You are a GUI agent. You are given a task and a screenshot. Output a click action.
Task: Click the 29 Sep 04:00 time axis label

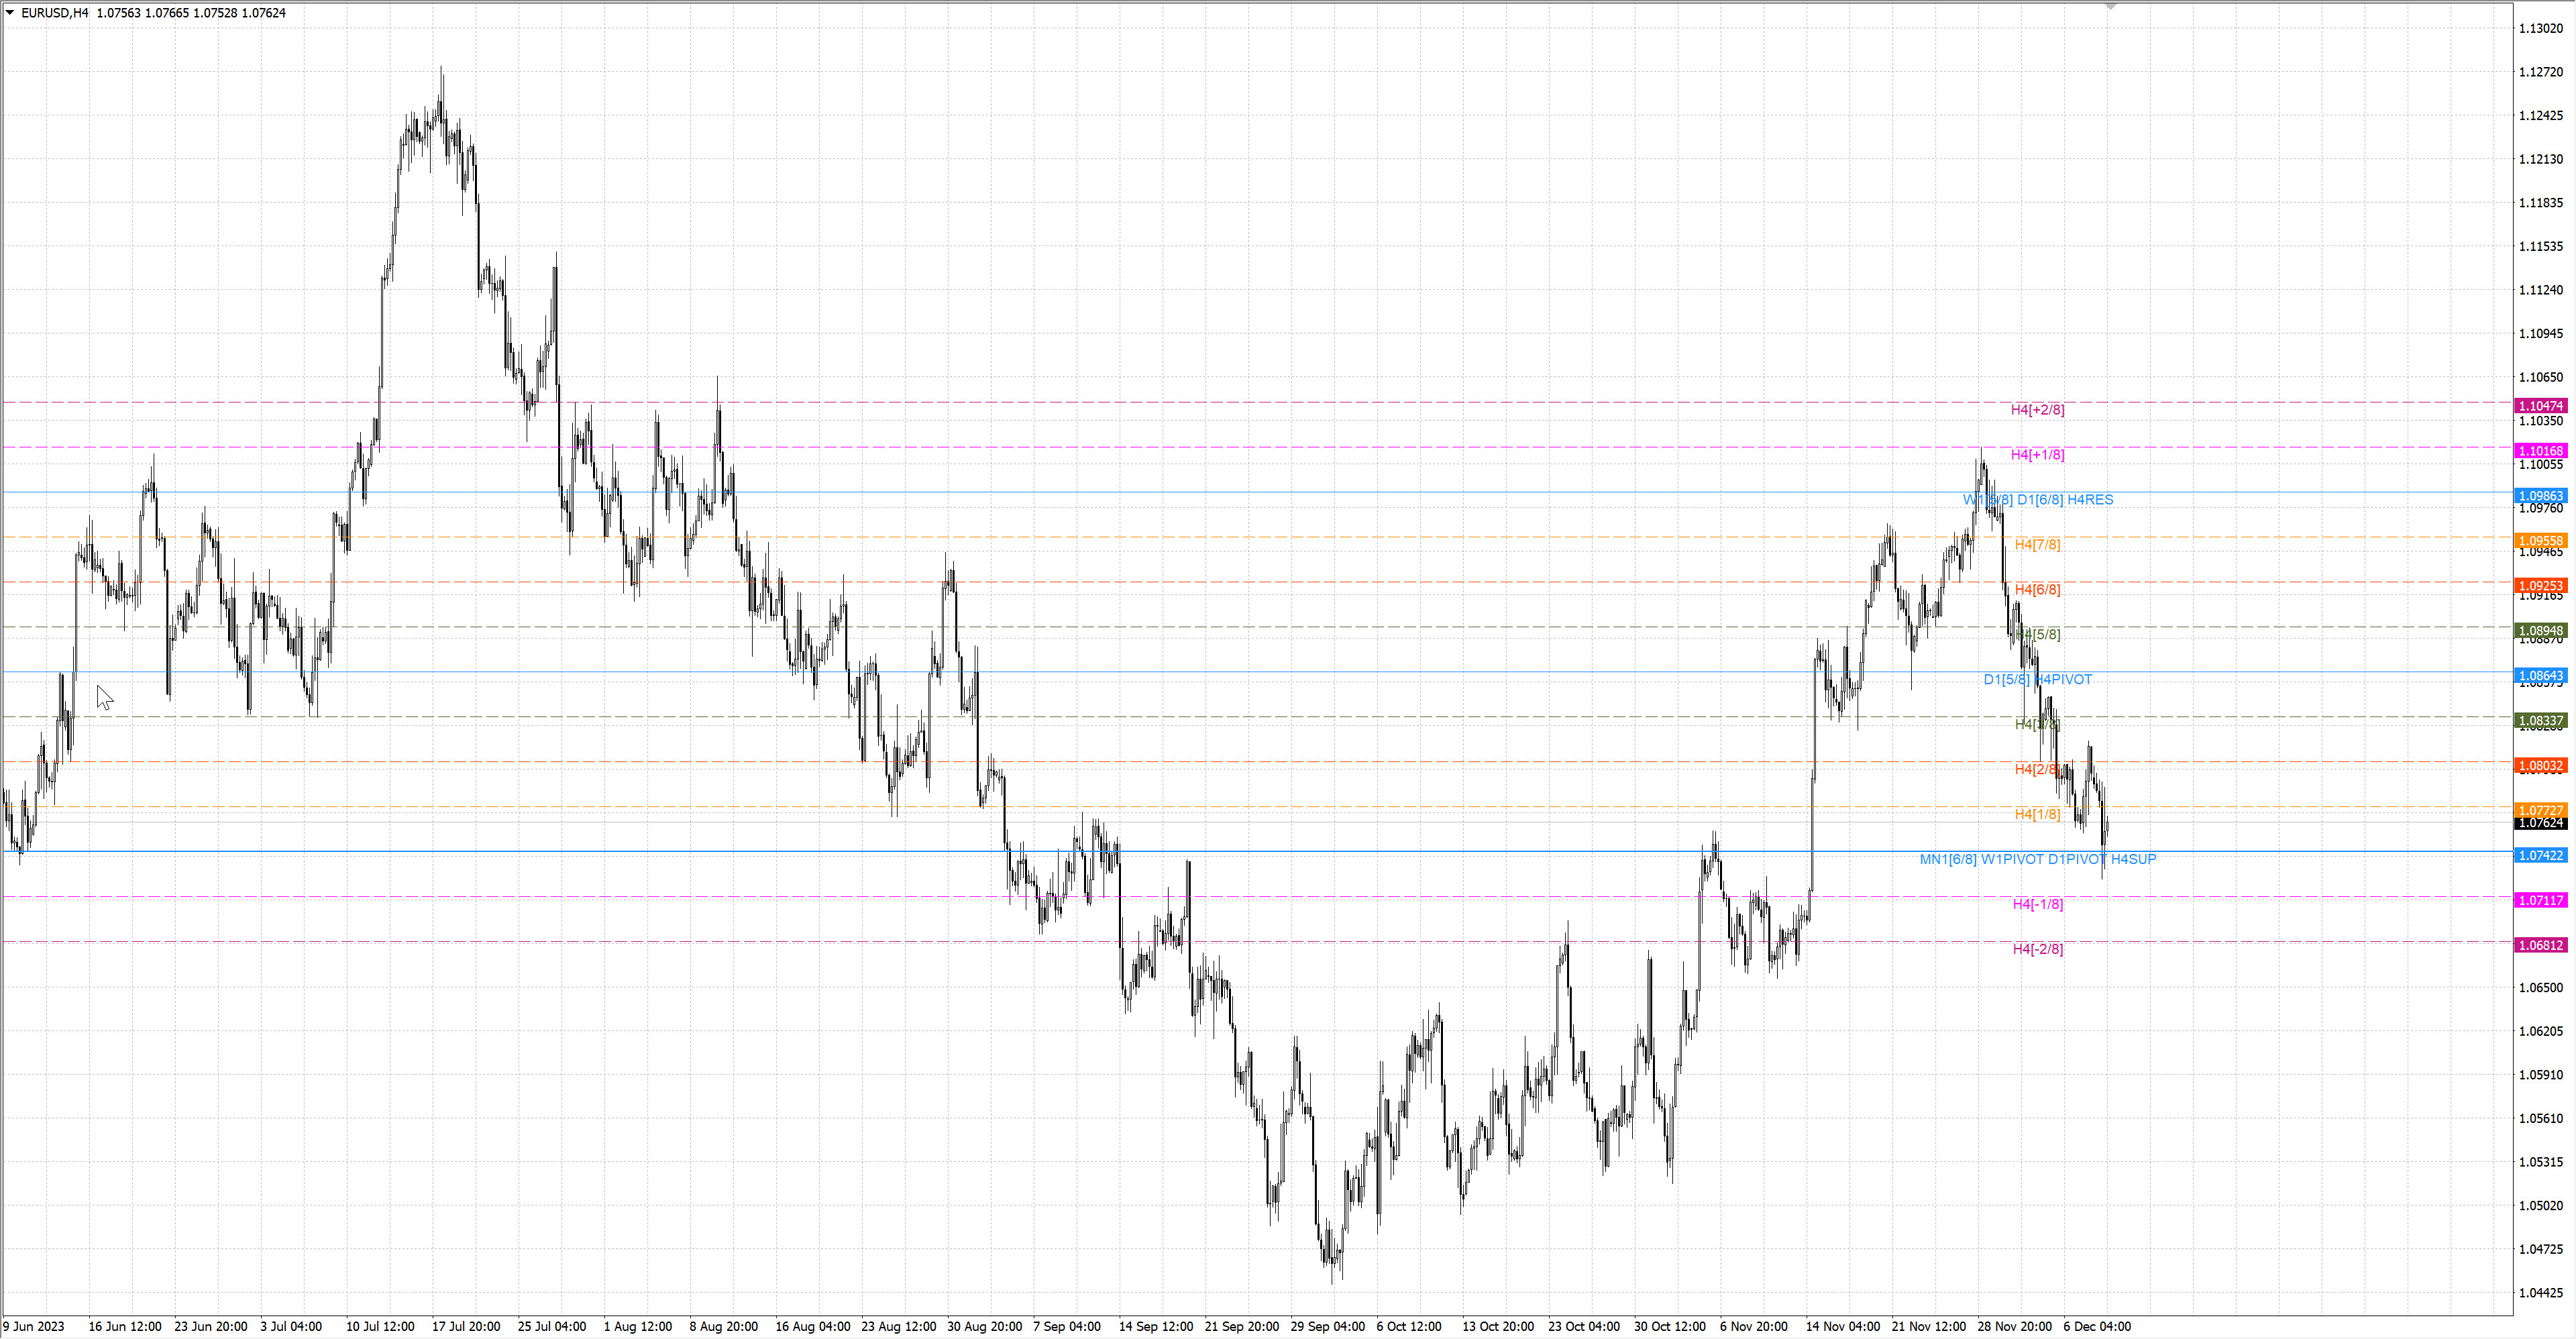[x=1327, y=1327]
